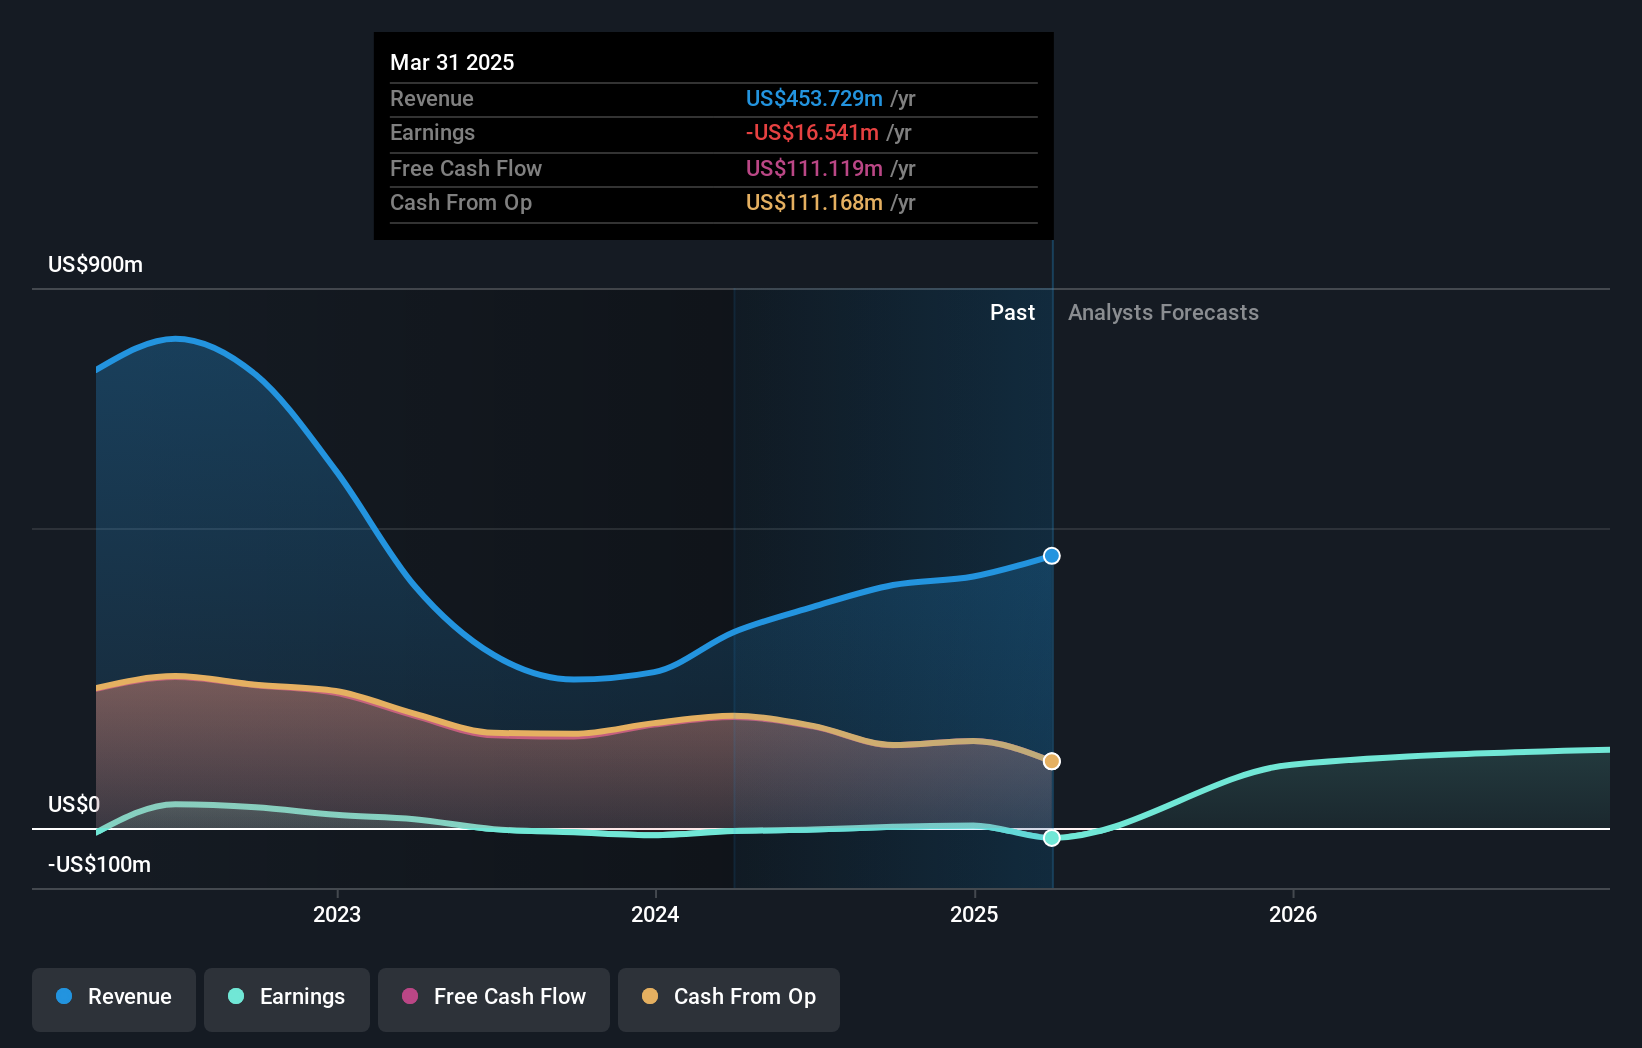The width and height of the screenshot is (1642, 1048).
Task: Click the US$900m axis label
Action: pos(96,265)
